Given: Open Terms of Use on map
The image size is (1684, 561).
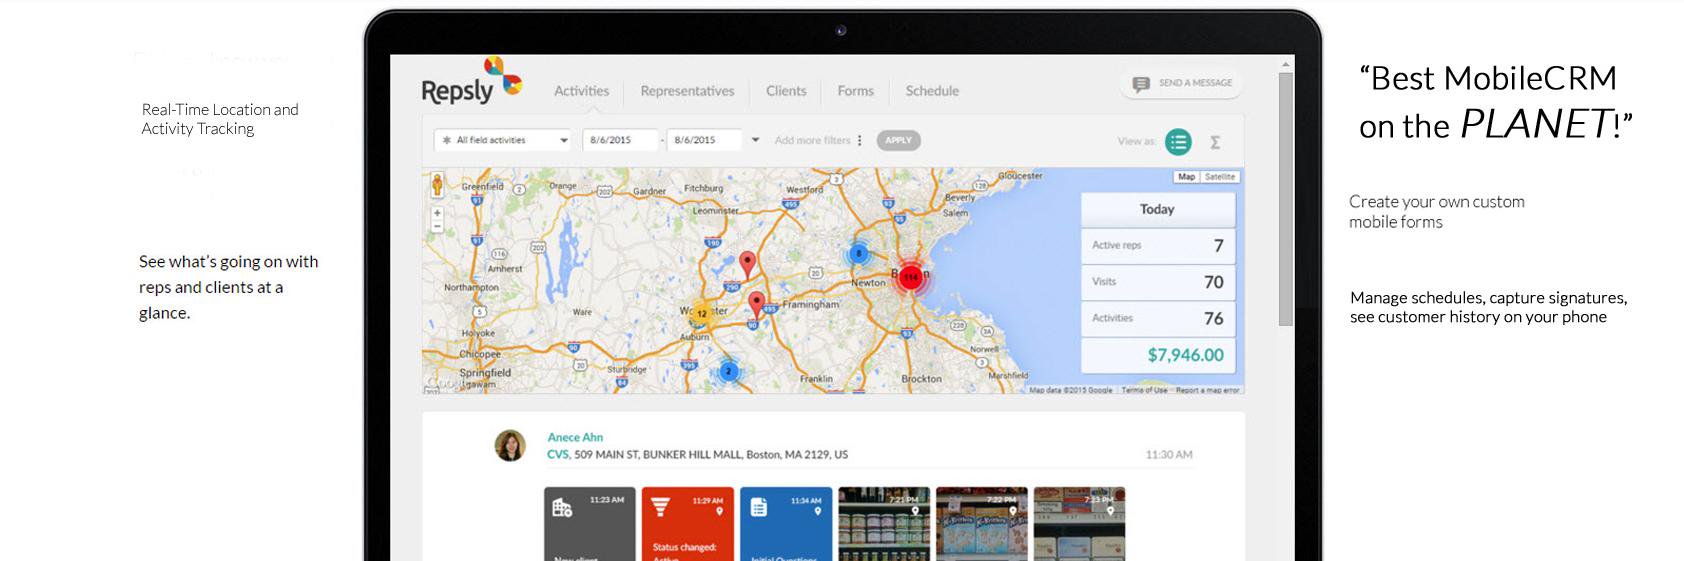Looking at the screenshot, I should [1144, 390].
